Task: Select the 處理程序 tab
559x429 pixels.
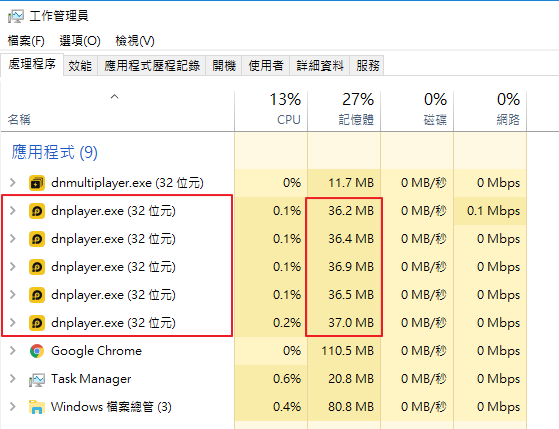Action: pyautogui.click(x=32, y=64)
